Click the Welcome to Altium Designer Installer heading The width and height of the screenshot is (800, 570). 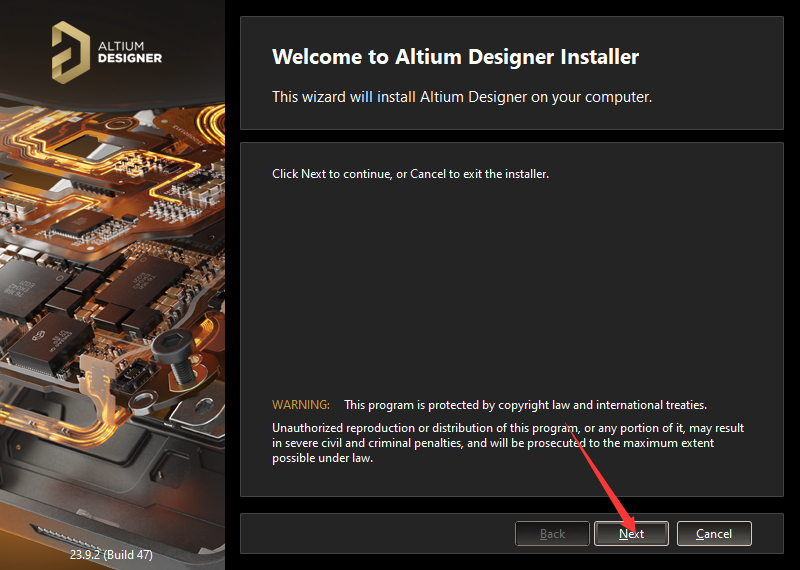(x=455, y=57)
